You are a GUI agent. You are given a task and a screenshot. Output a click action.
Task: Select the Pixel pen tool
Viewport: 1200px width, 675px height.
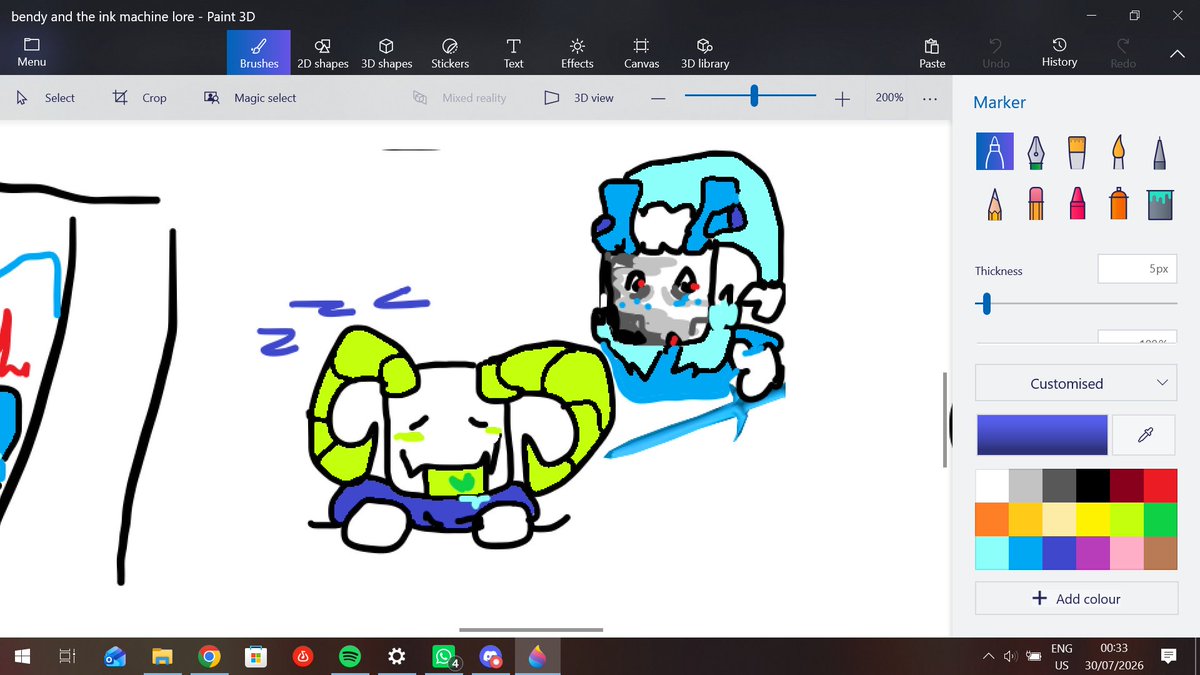click(1159, 152)
